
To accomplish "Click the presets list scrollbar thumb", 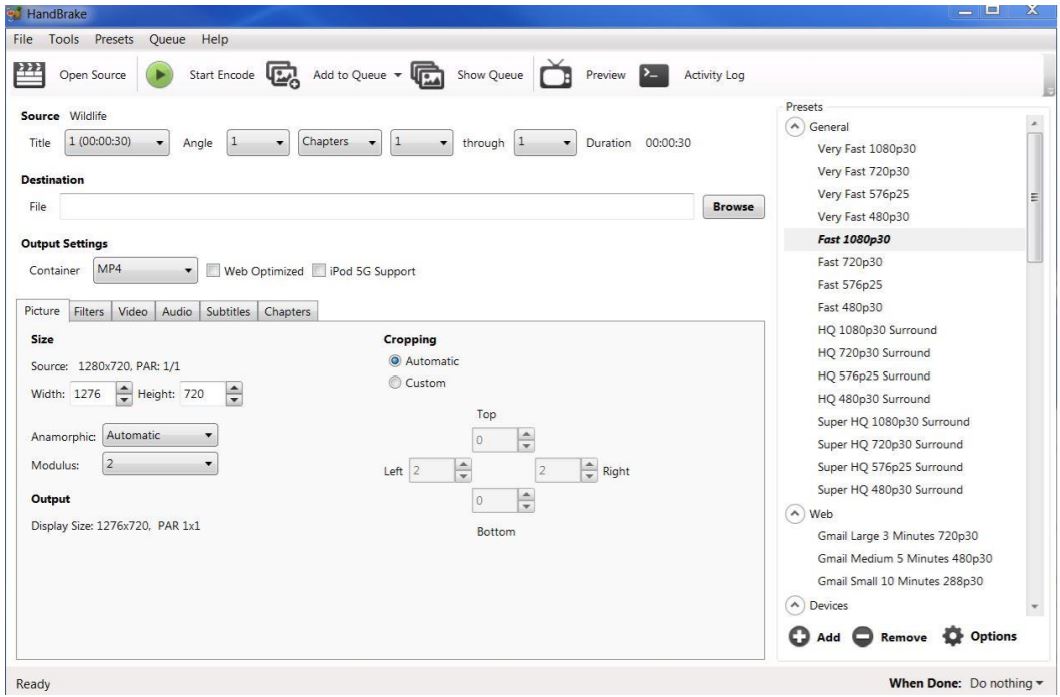I will coord(1034,197).
